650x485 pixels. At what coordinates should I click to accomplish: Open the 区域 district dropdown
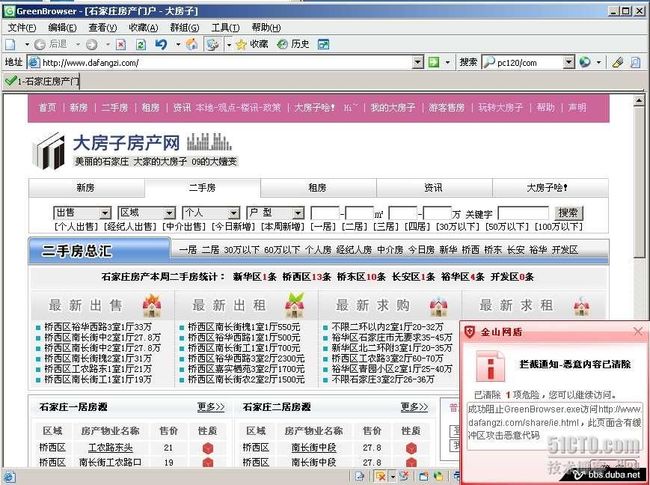[x=146, y=213]
